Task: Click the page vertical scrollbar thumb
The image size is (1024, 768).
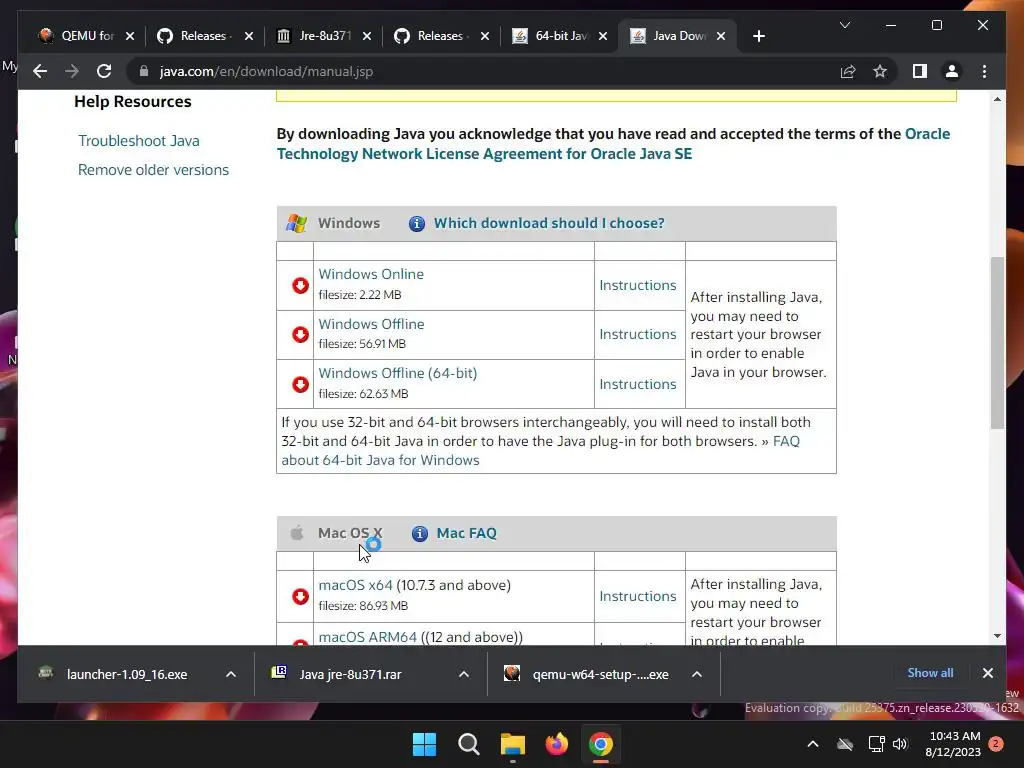Action: 997,343
